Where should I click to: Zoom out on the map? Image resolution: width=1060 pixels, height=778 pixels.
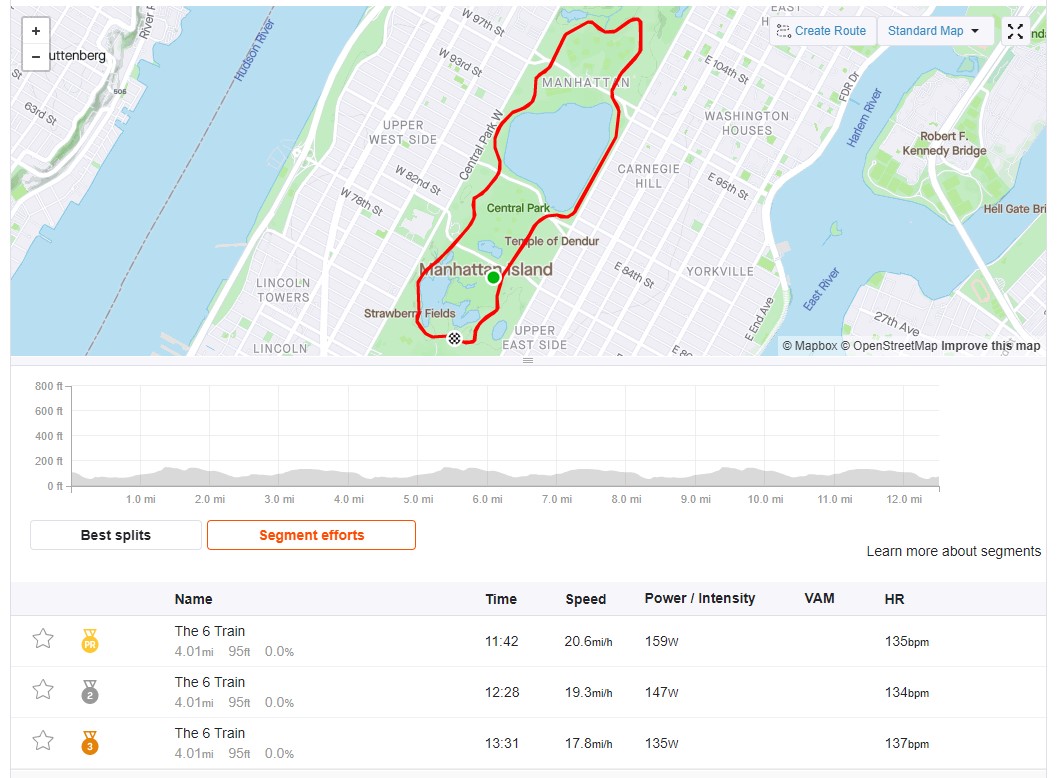coord(36,57)
